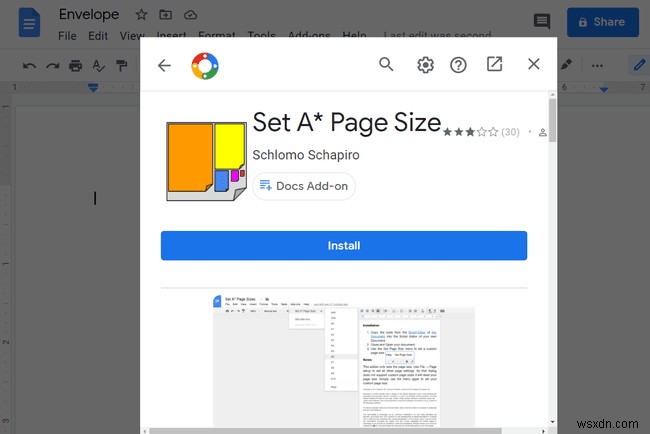
Task: Open developer Schlomo Schapiro's name
Action: pyautogui.click(x=306, y=155)
